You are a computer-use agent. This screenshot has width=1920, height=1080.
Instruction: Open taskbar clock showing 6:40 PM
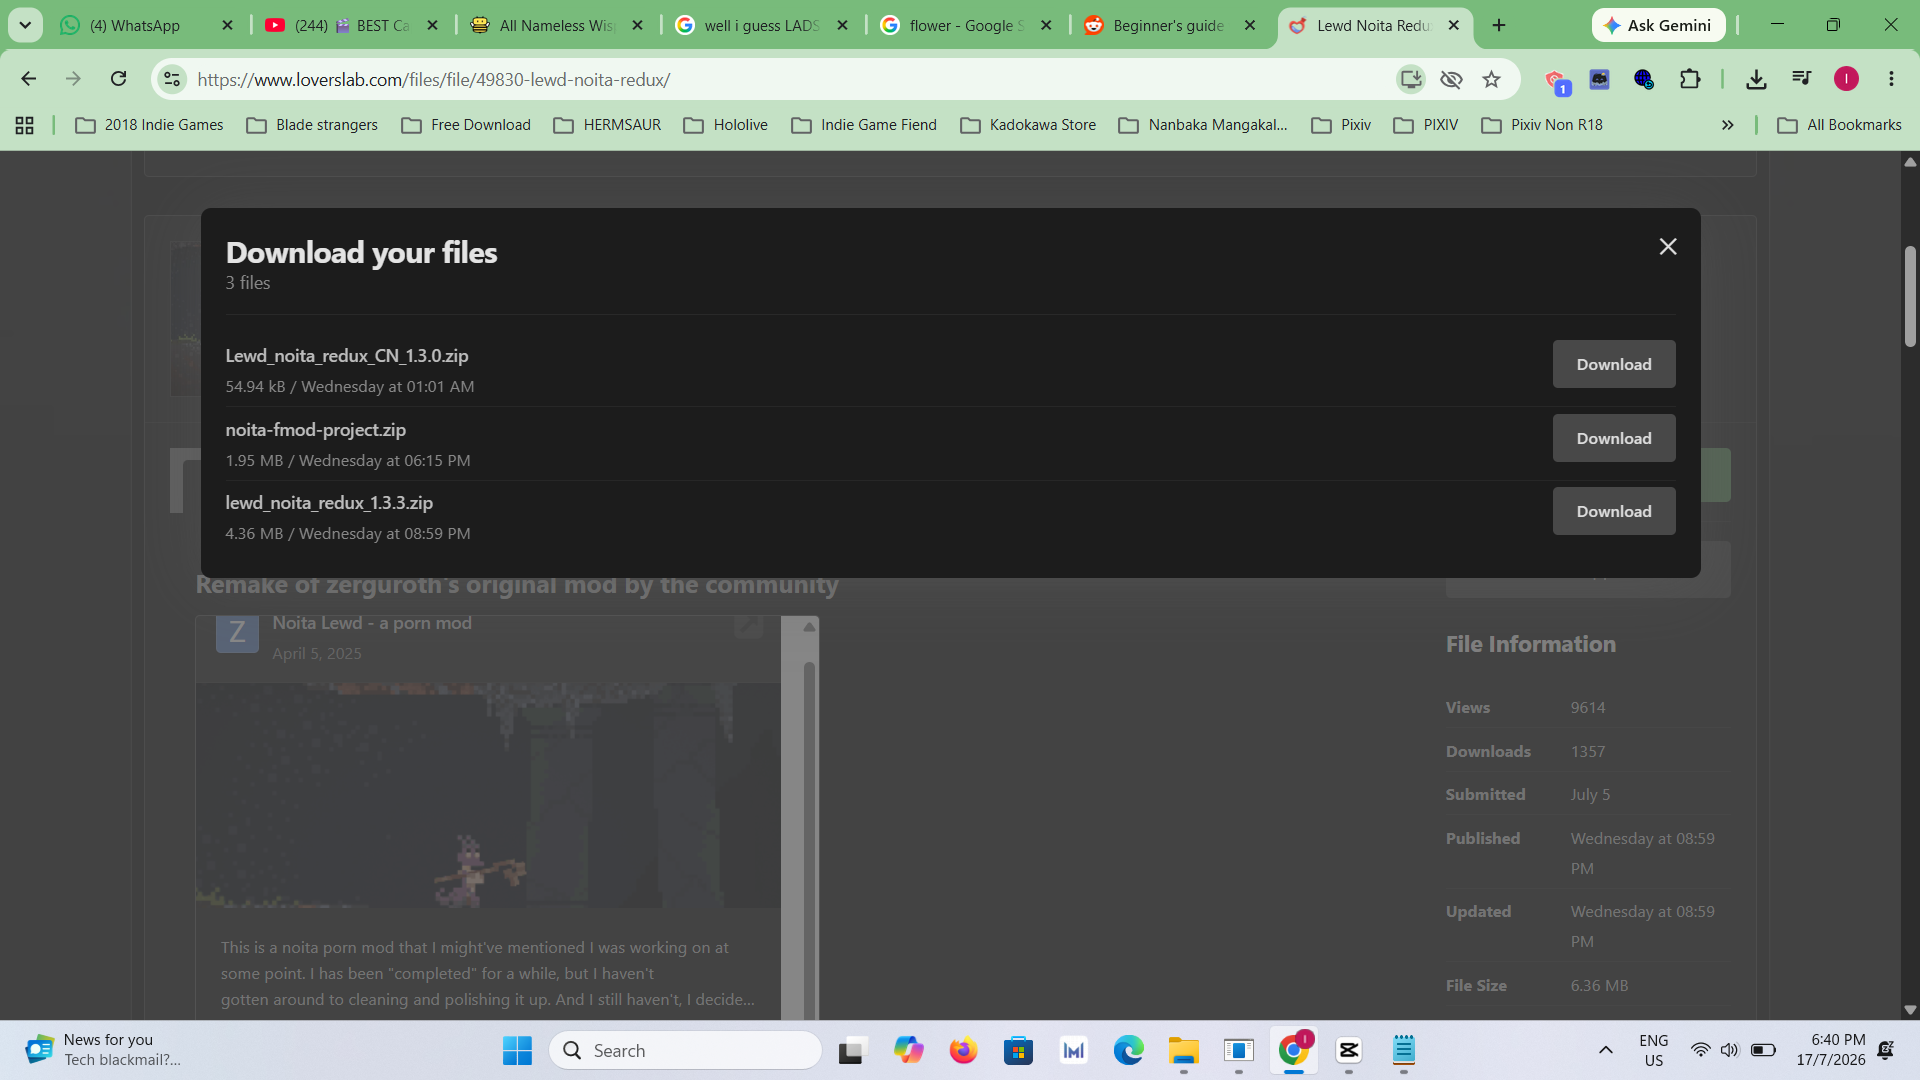coord(1830,1050)
